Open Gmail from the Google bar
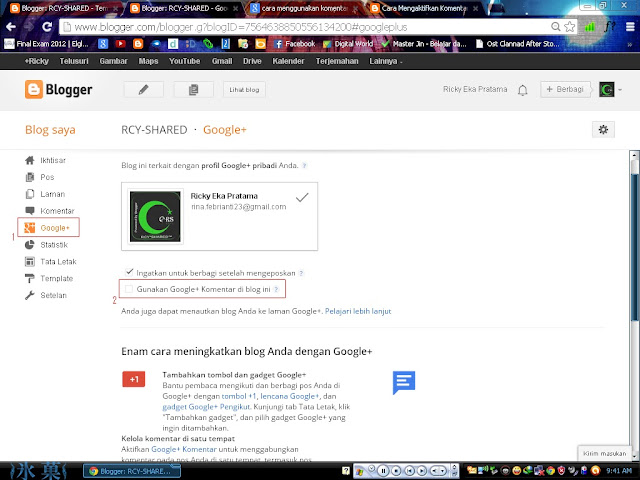Viewport: 640px width, 480px height. coord(222,61)
